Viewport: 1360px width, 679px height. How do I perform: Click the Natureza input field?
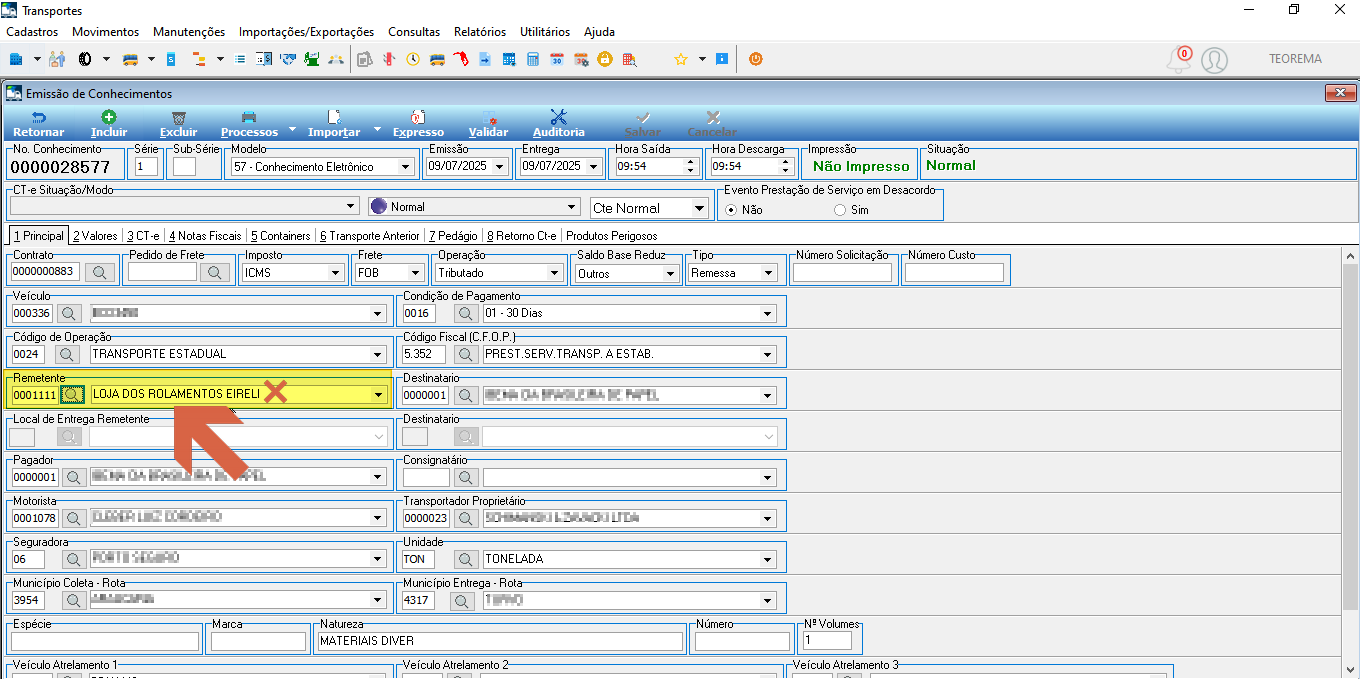tap(498, 641)
